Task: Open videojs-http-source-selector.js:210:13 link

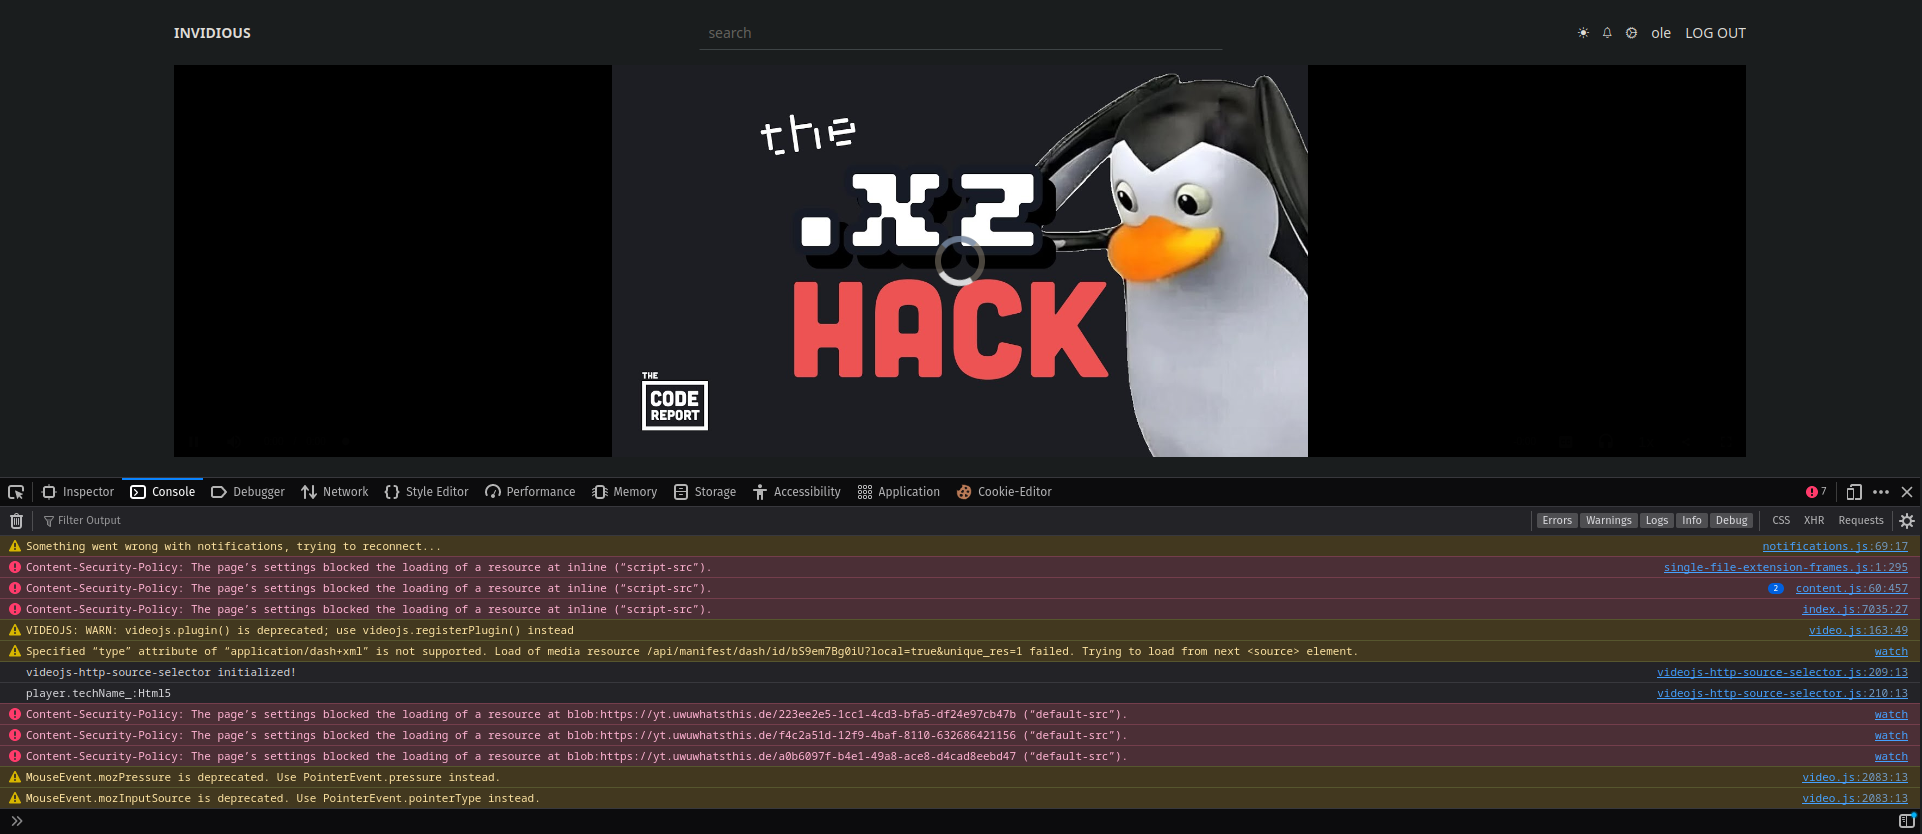Action: [x=1782, y=693]
